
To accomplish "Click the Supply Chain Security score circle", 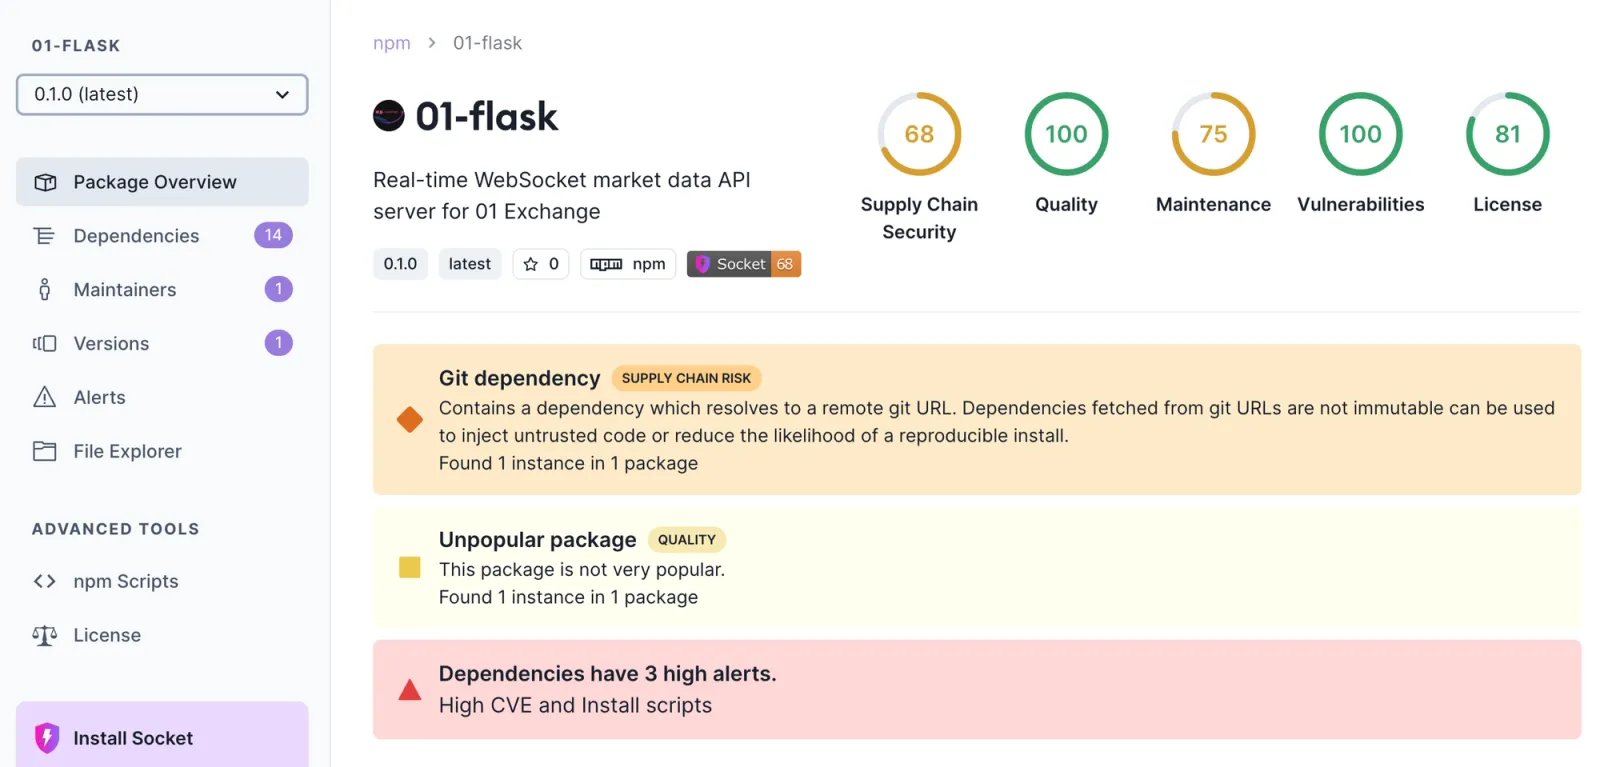I will (x=919, y=134).
